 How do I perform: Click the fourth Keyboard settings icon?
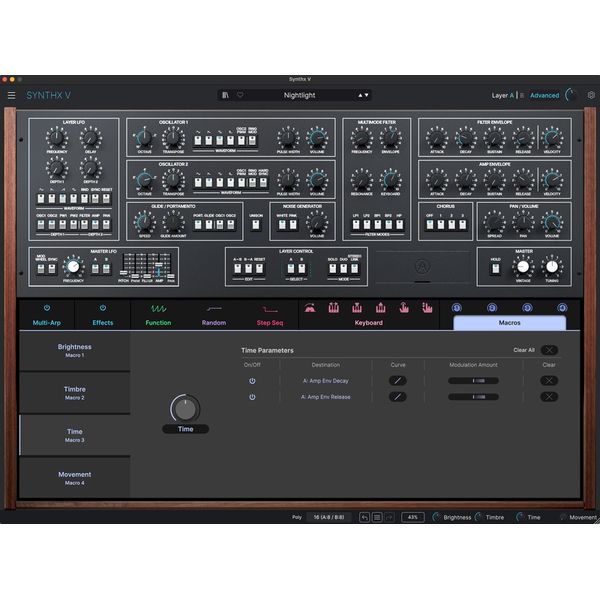[x=380, y=308]
